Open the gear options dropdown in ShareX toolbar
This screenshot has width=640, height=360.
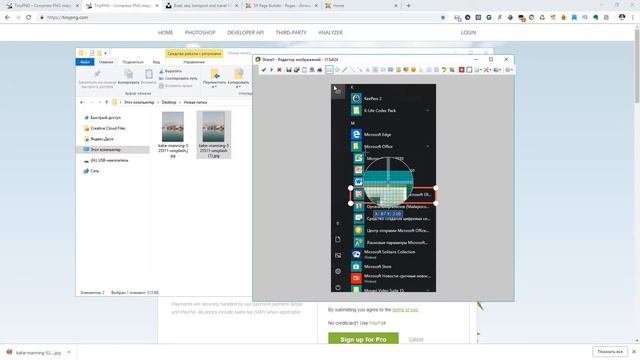pyautogui.click(x=509, y=70)
